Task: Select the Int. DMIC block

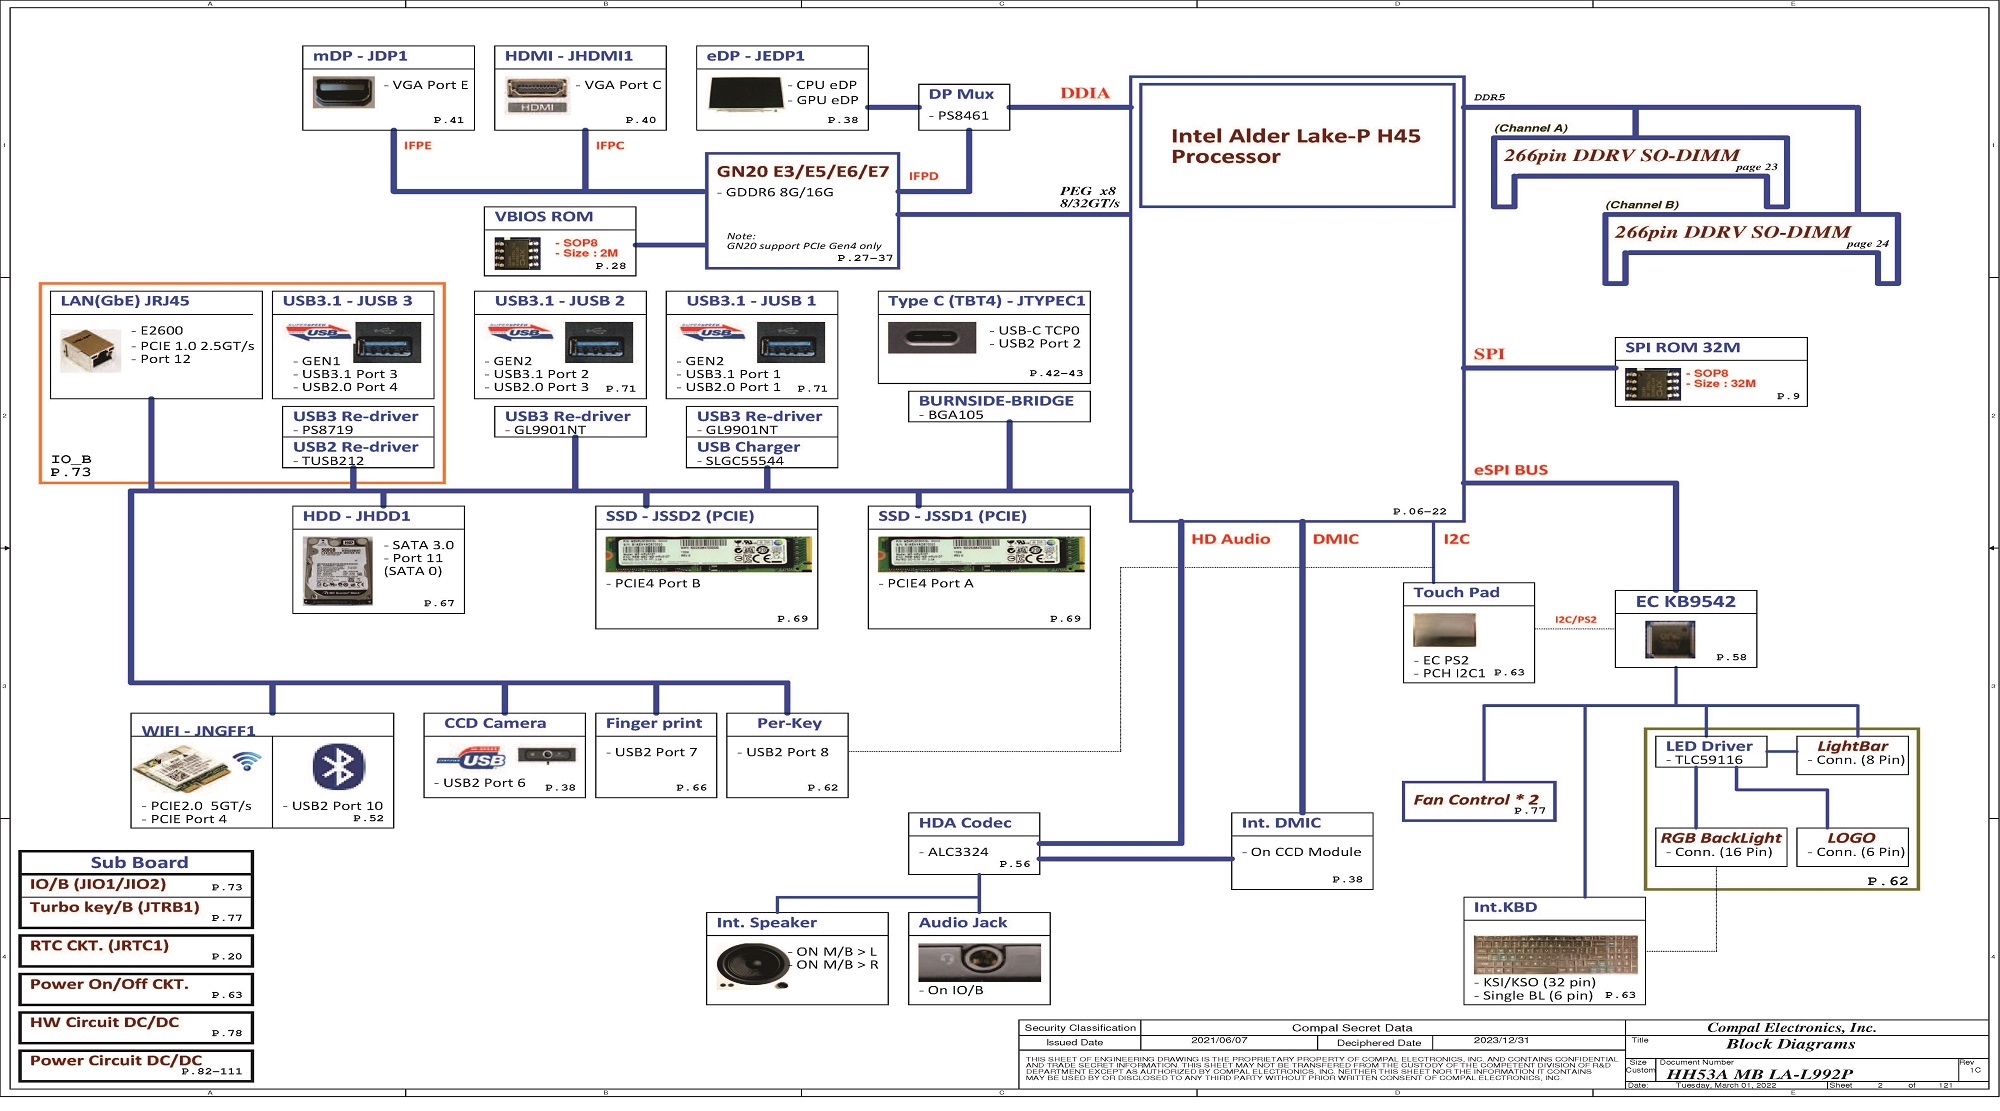Action: point(1301,851)
